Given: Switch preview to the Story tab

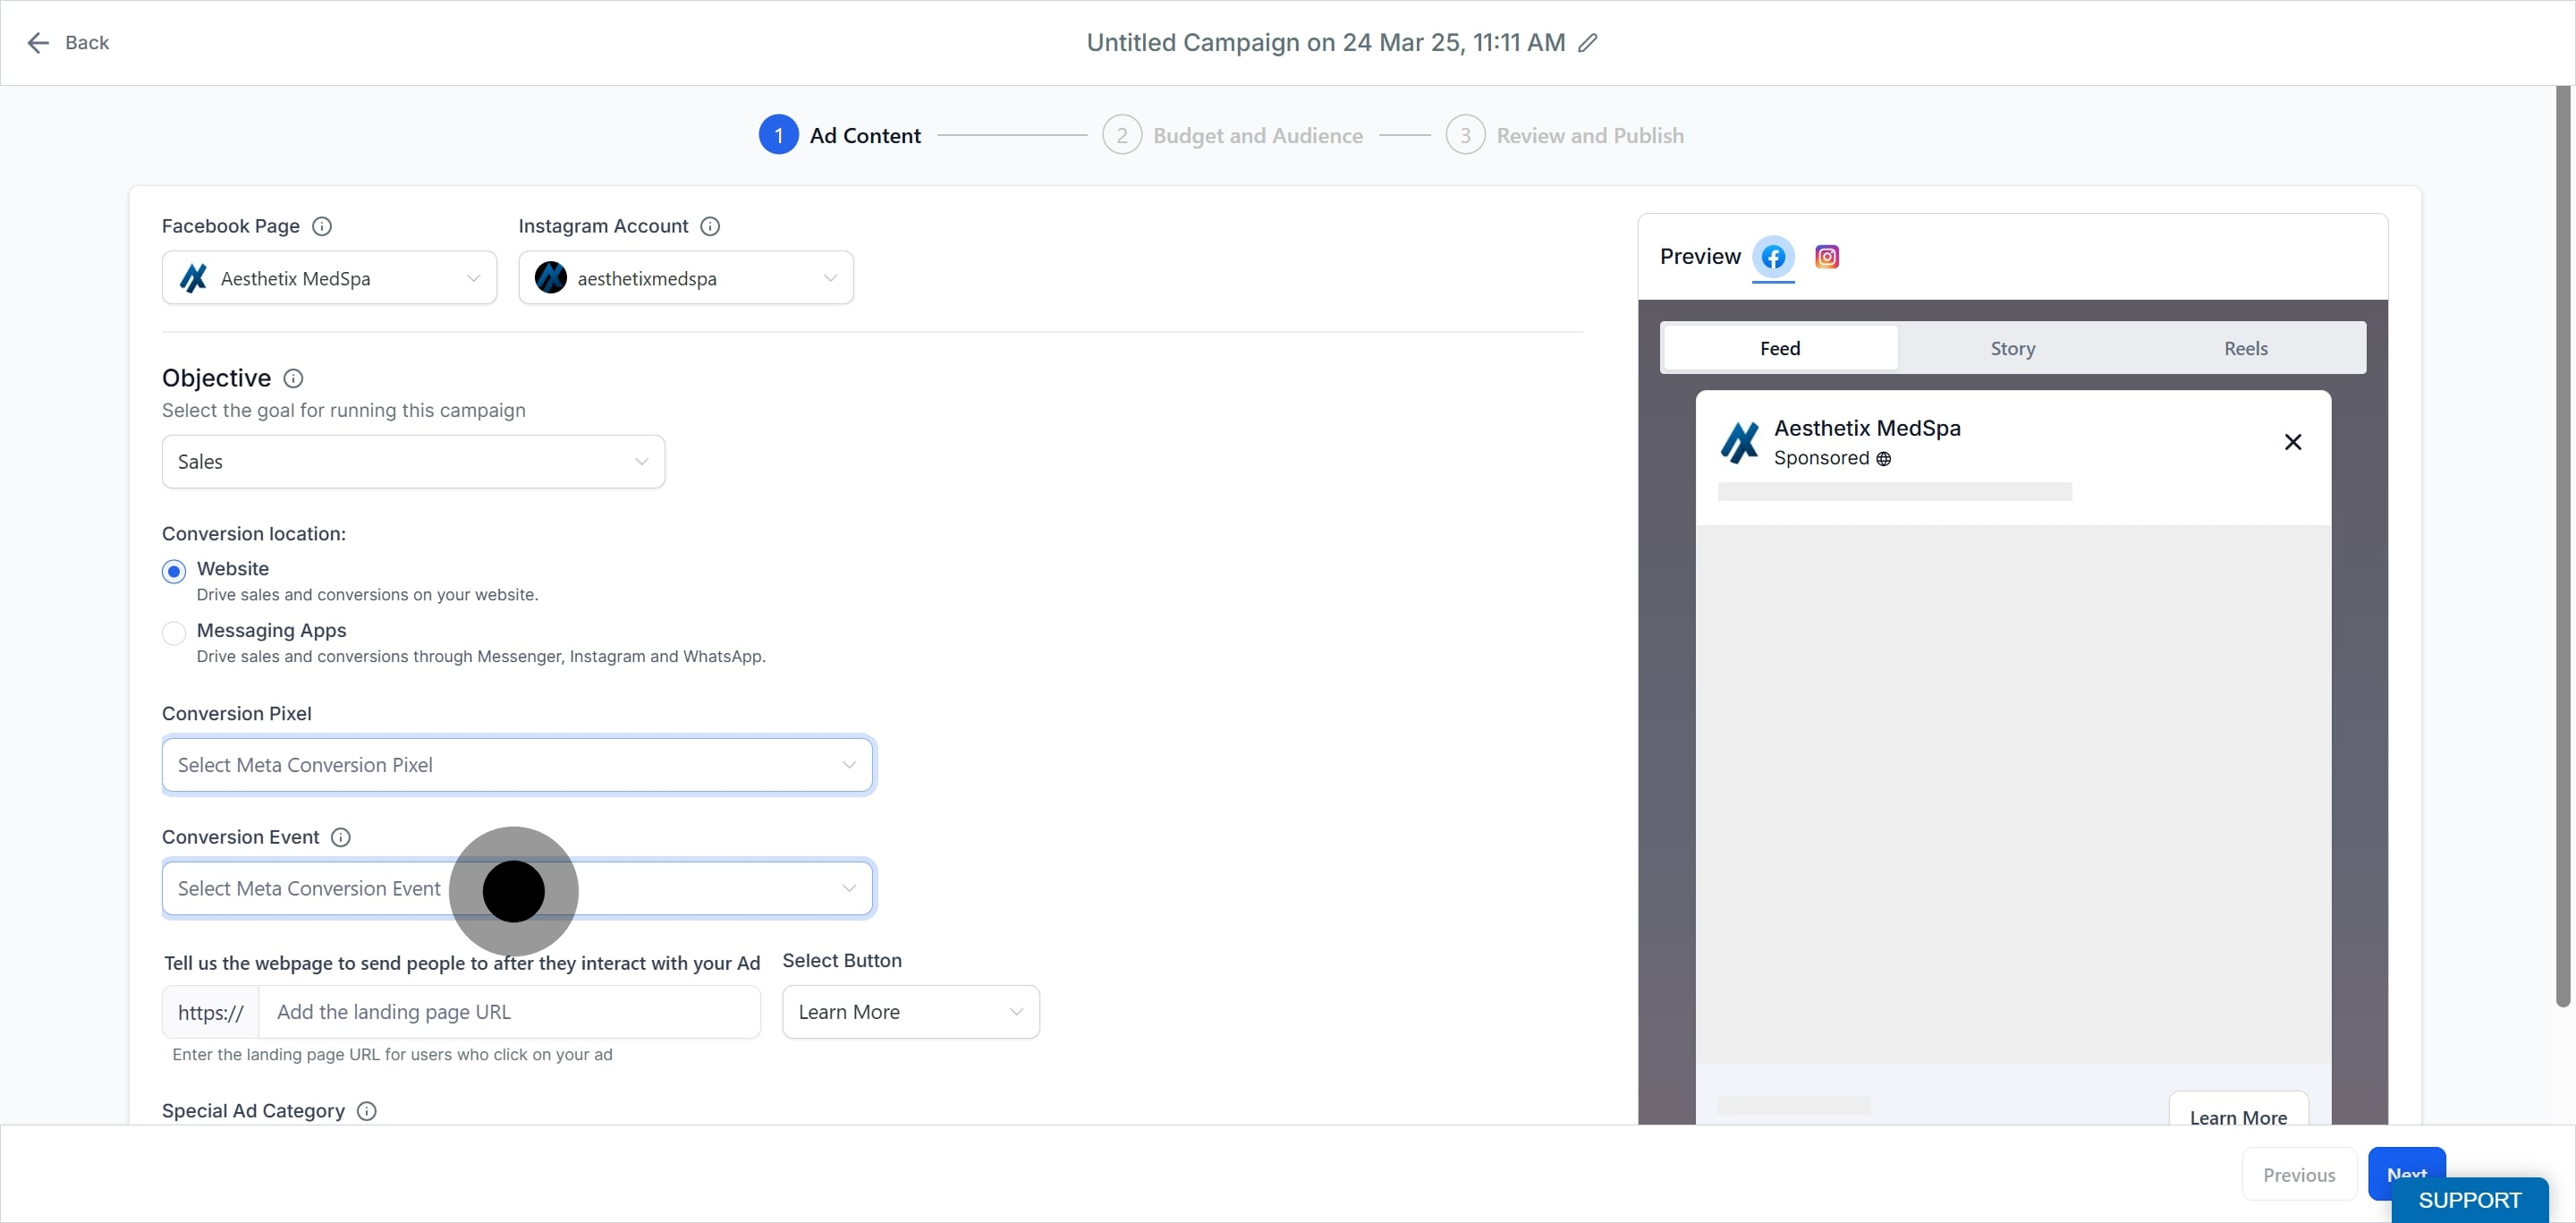Looking at the screenshot, I should pyautogui.click(x=2012, y=348).
